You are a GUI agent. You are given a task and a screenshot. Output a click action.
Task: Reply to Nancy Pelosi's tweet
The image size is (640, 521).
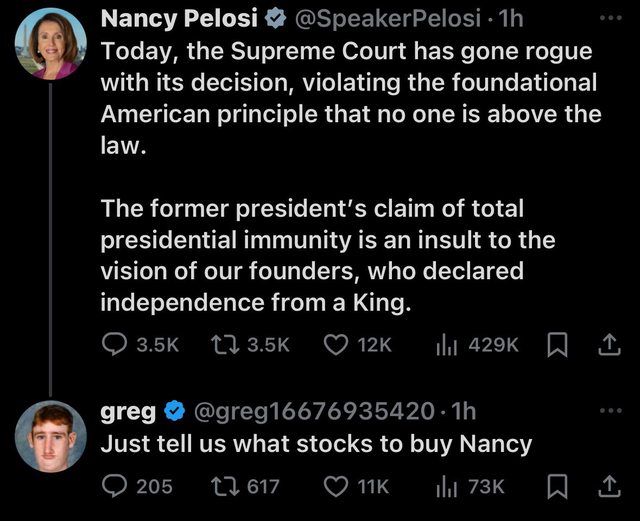pyautogui.click(x=116, y=344)
